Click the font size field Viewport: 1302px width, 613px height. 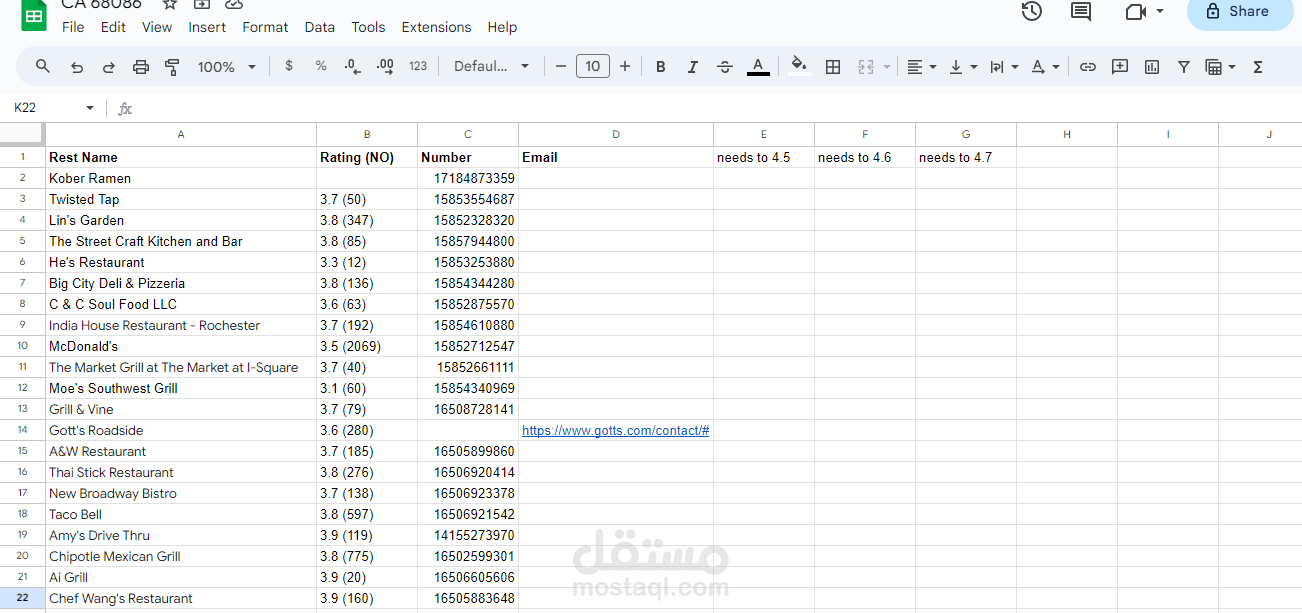[593, 66]
